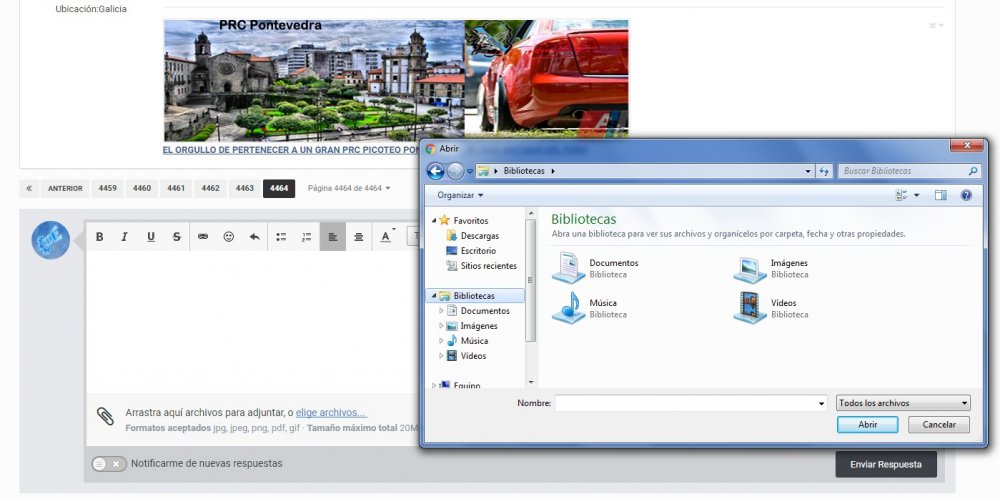Image resolution: width=1000 pixels, height=499 pixels.
Task: Go to page 4459
Action: coord(108,188)
